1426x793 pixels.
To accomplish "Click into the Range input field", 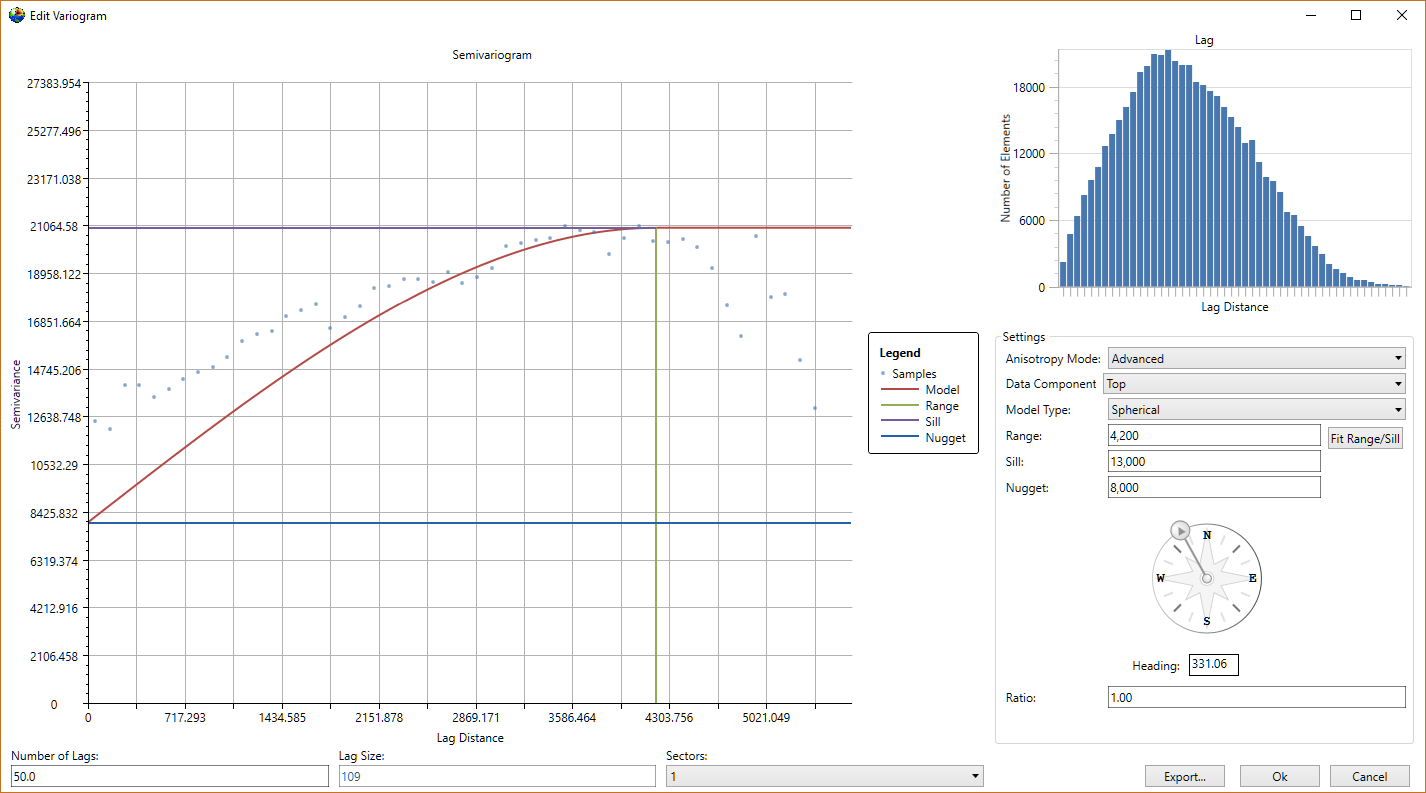I will point(1214,436).
